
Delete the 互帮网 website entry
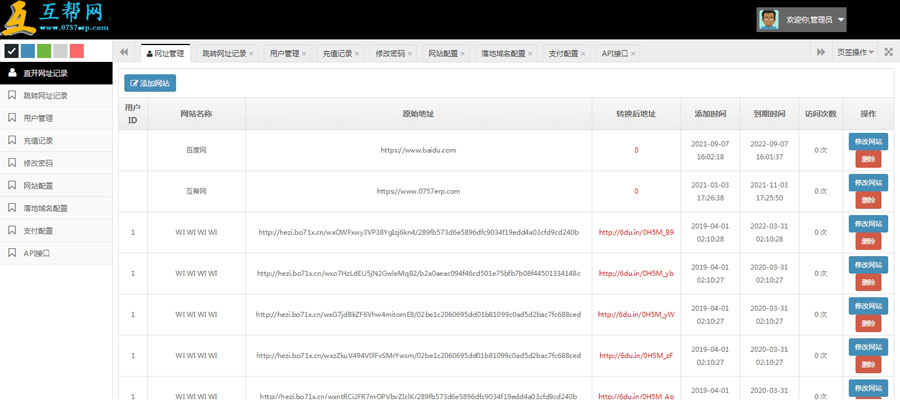click(x=868, y=200)
